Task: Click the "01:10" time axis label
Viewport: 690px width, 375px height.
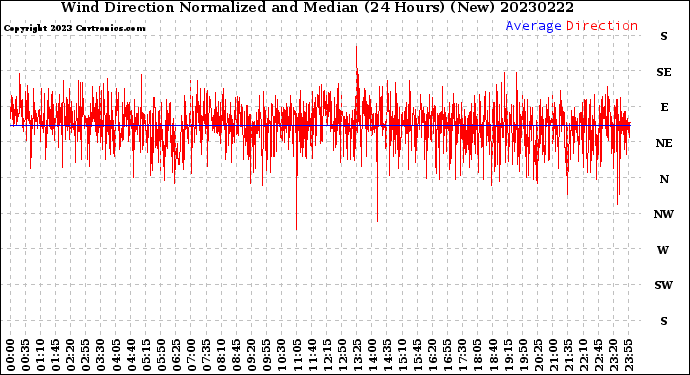Action: pos(40,355)
